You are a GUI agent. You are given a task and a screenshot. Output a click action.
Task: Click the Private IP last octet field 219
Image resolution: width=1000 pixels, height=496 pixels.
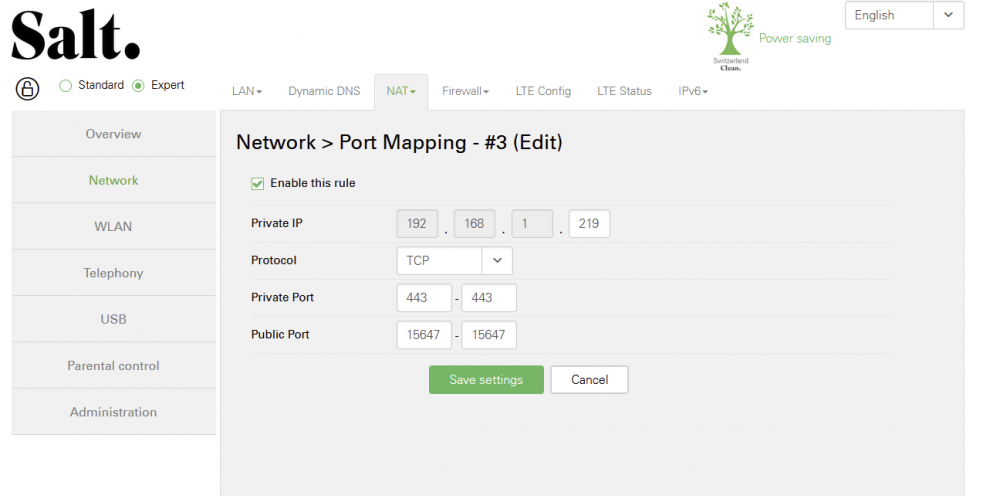pyautogui.click(x=589, y=224)
